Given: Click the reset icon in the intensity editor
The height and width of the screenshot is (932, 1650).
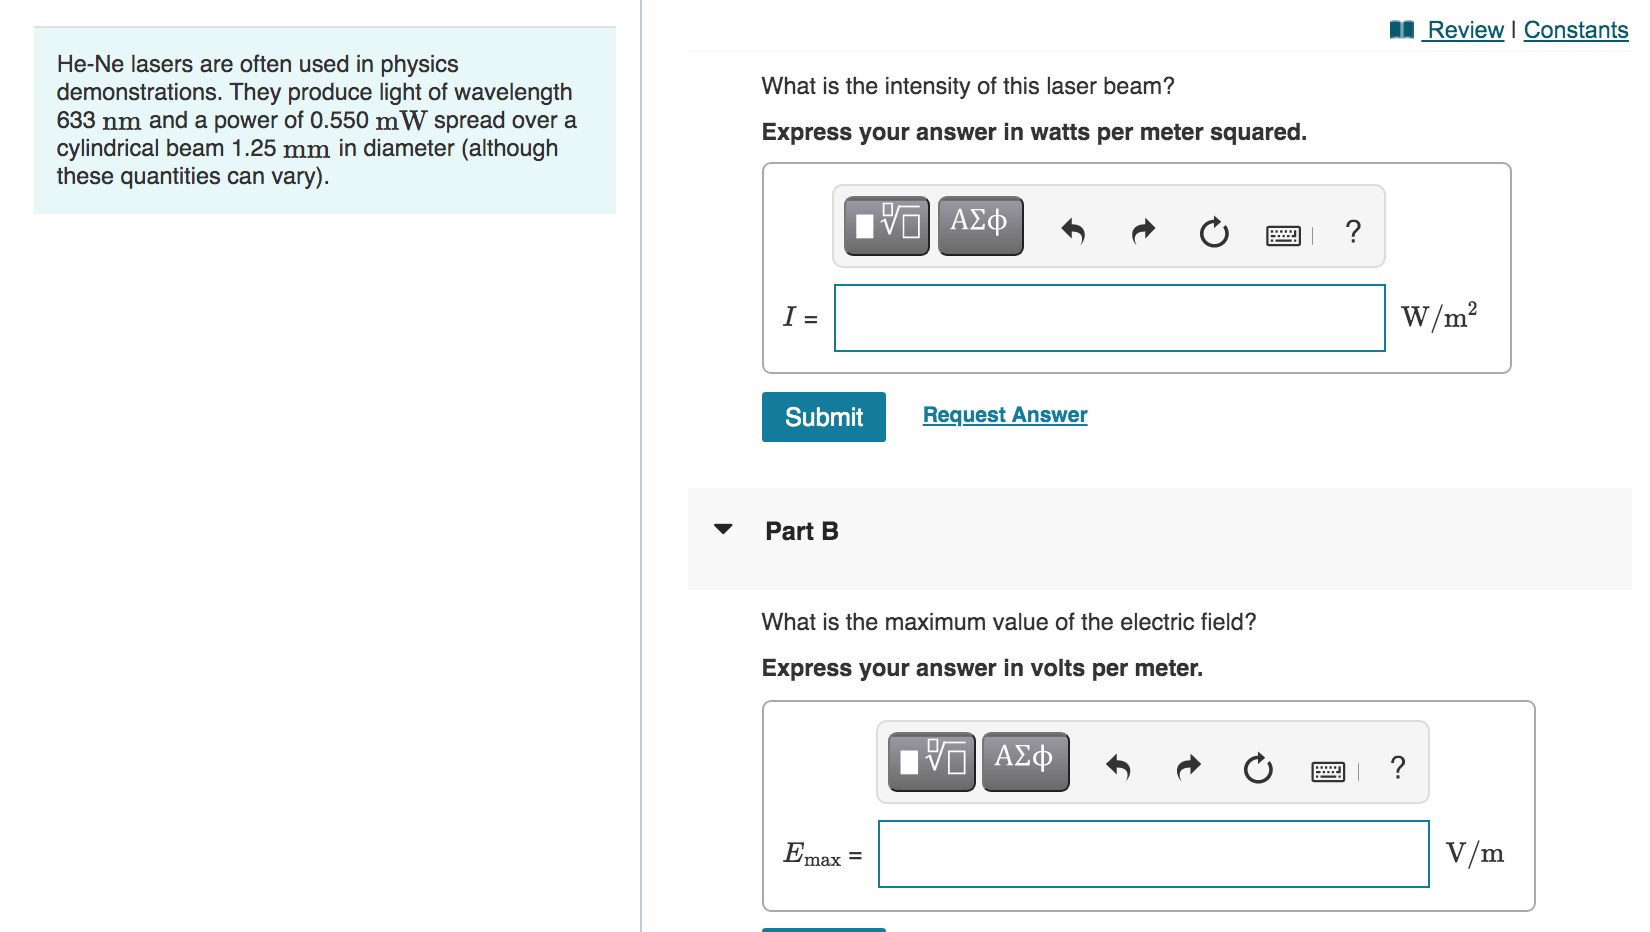Looking at the screenshot, I should point(1213,230).
